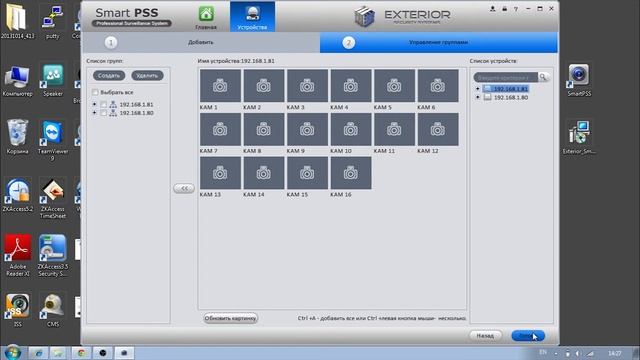This screenshot has height=360, width=640.
Task: Open ZKAccess TimeSheet desktop shortcut
Action: point(53,198)
